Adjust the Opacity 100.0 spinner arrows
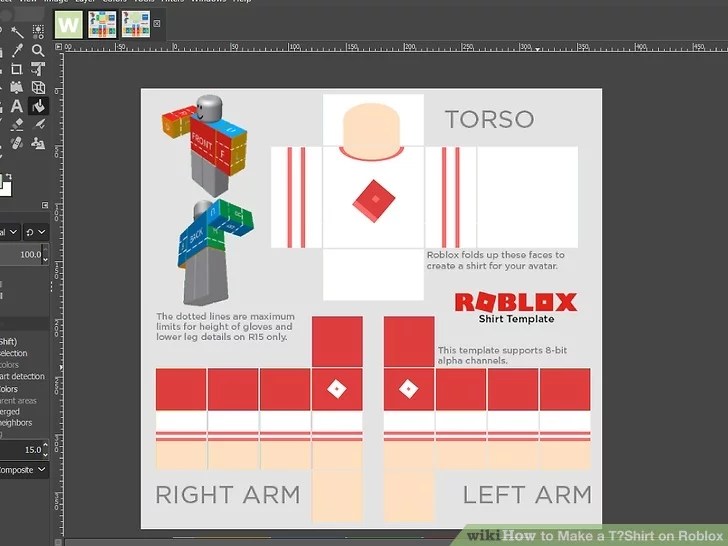728x546 pixels. pos(46,254)
